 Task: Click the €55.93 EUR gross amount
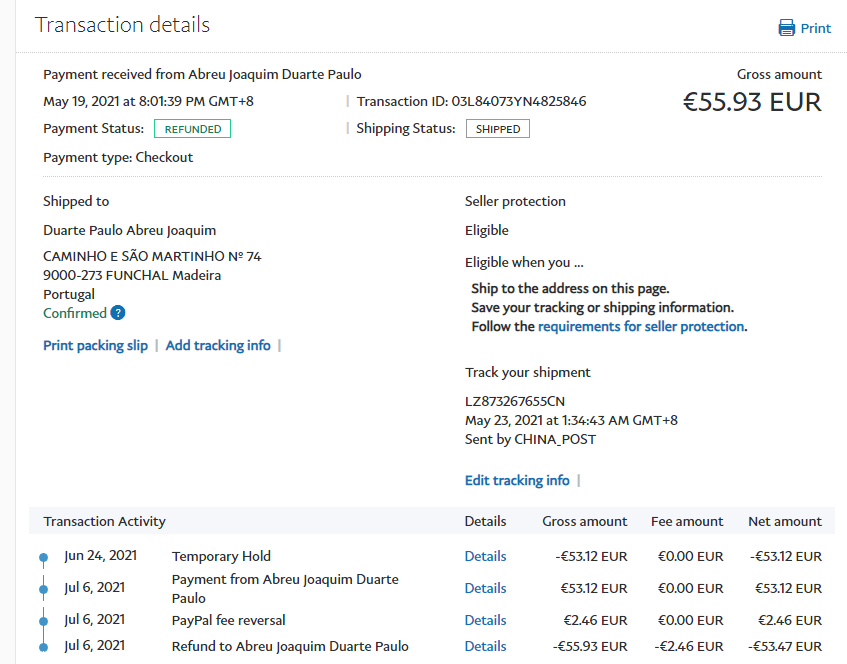tap(752, 102)
